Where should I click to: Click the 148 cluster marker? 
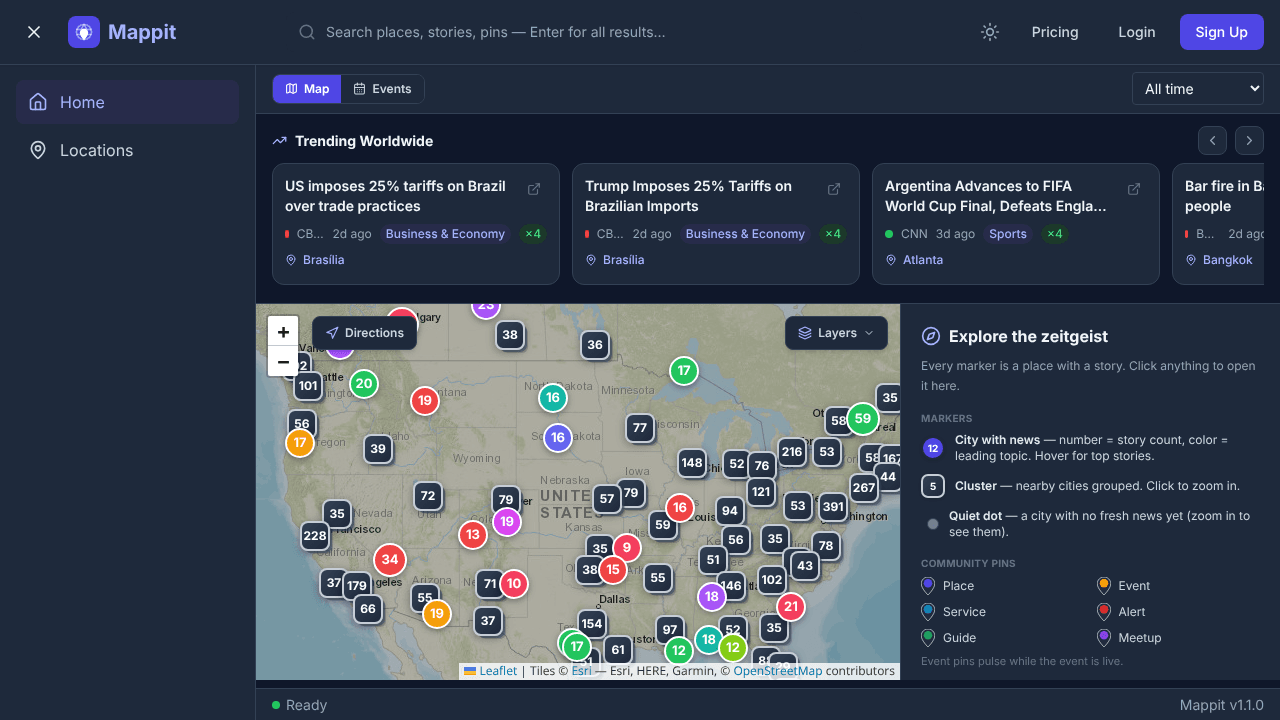(x=692, y=463)
